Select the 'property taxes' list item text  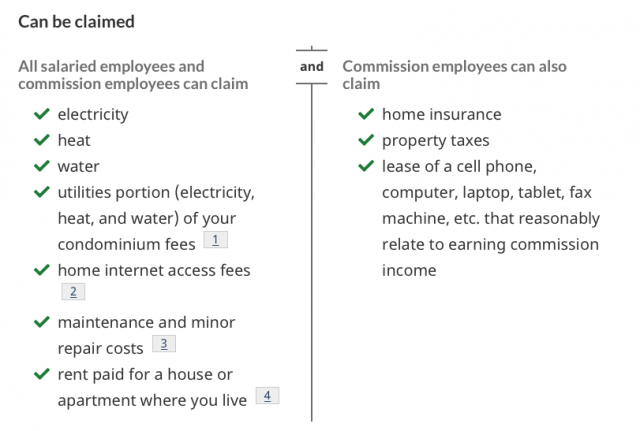[x=436, y=140]
